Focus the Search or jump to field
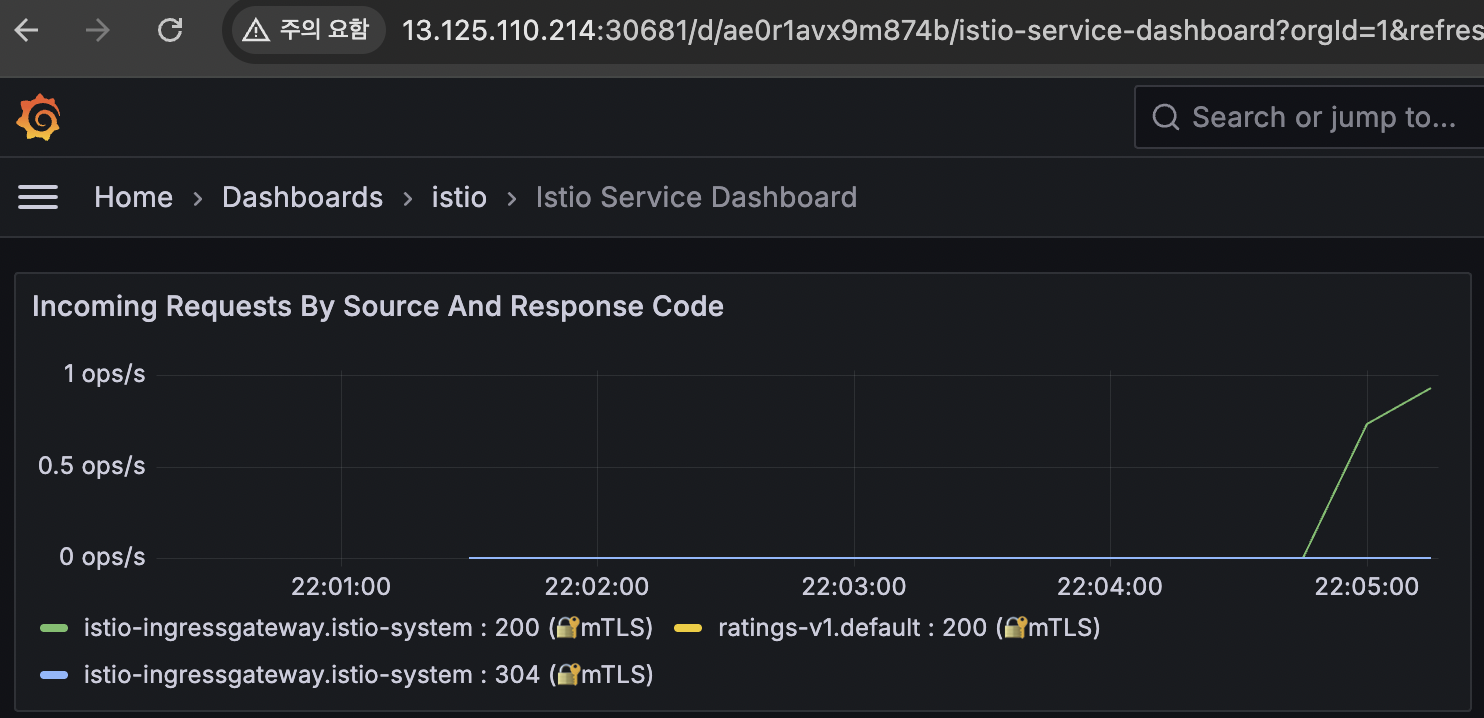The width and height of the screenshot is (1484, 718). tap(1310, 118)
